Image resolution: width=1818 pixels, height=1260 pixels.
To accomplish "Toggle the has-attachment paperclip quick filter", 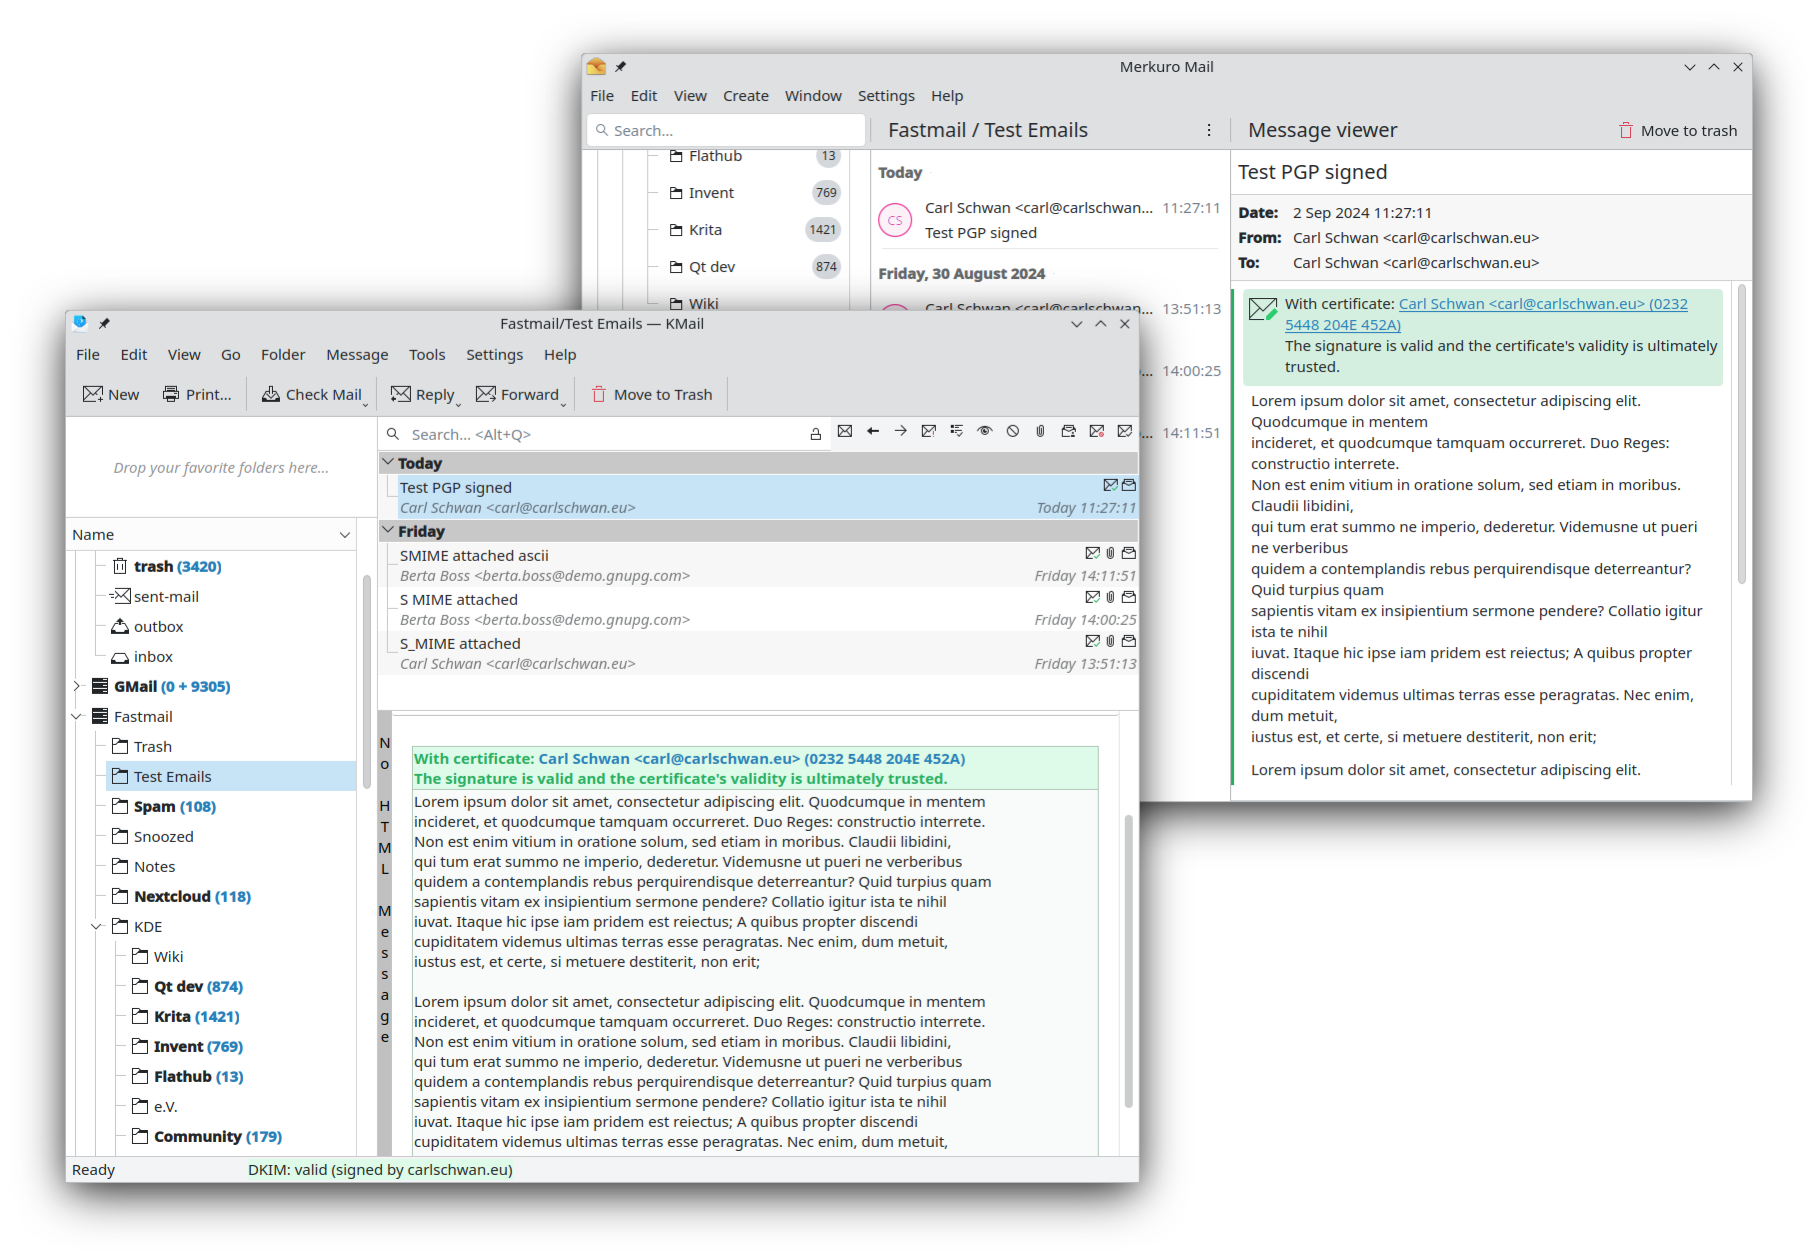I will coord(1041,431).
